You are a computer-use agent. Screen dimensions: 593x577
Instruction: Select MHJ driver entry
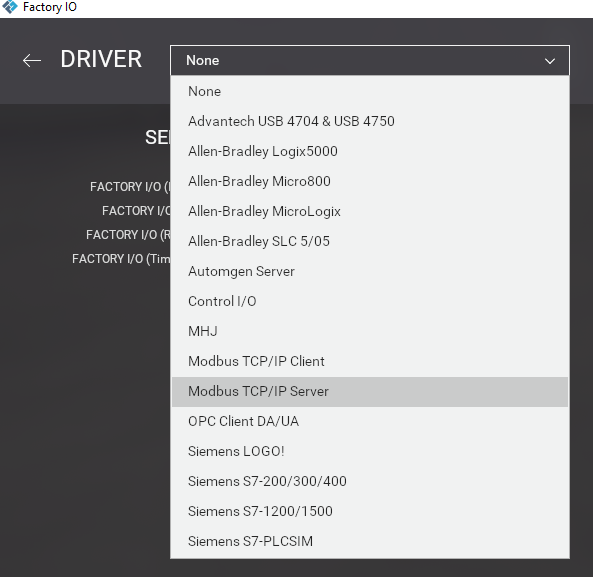[370, 331]
